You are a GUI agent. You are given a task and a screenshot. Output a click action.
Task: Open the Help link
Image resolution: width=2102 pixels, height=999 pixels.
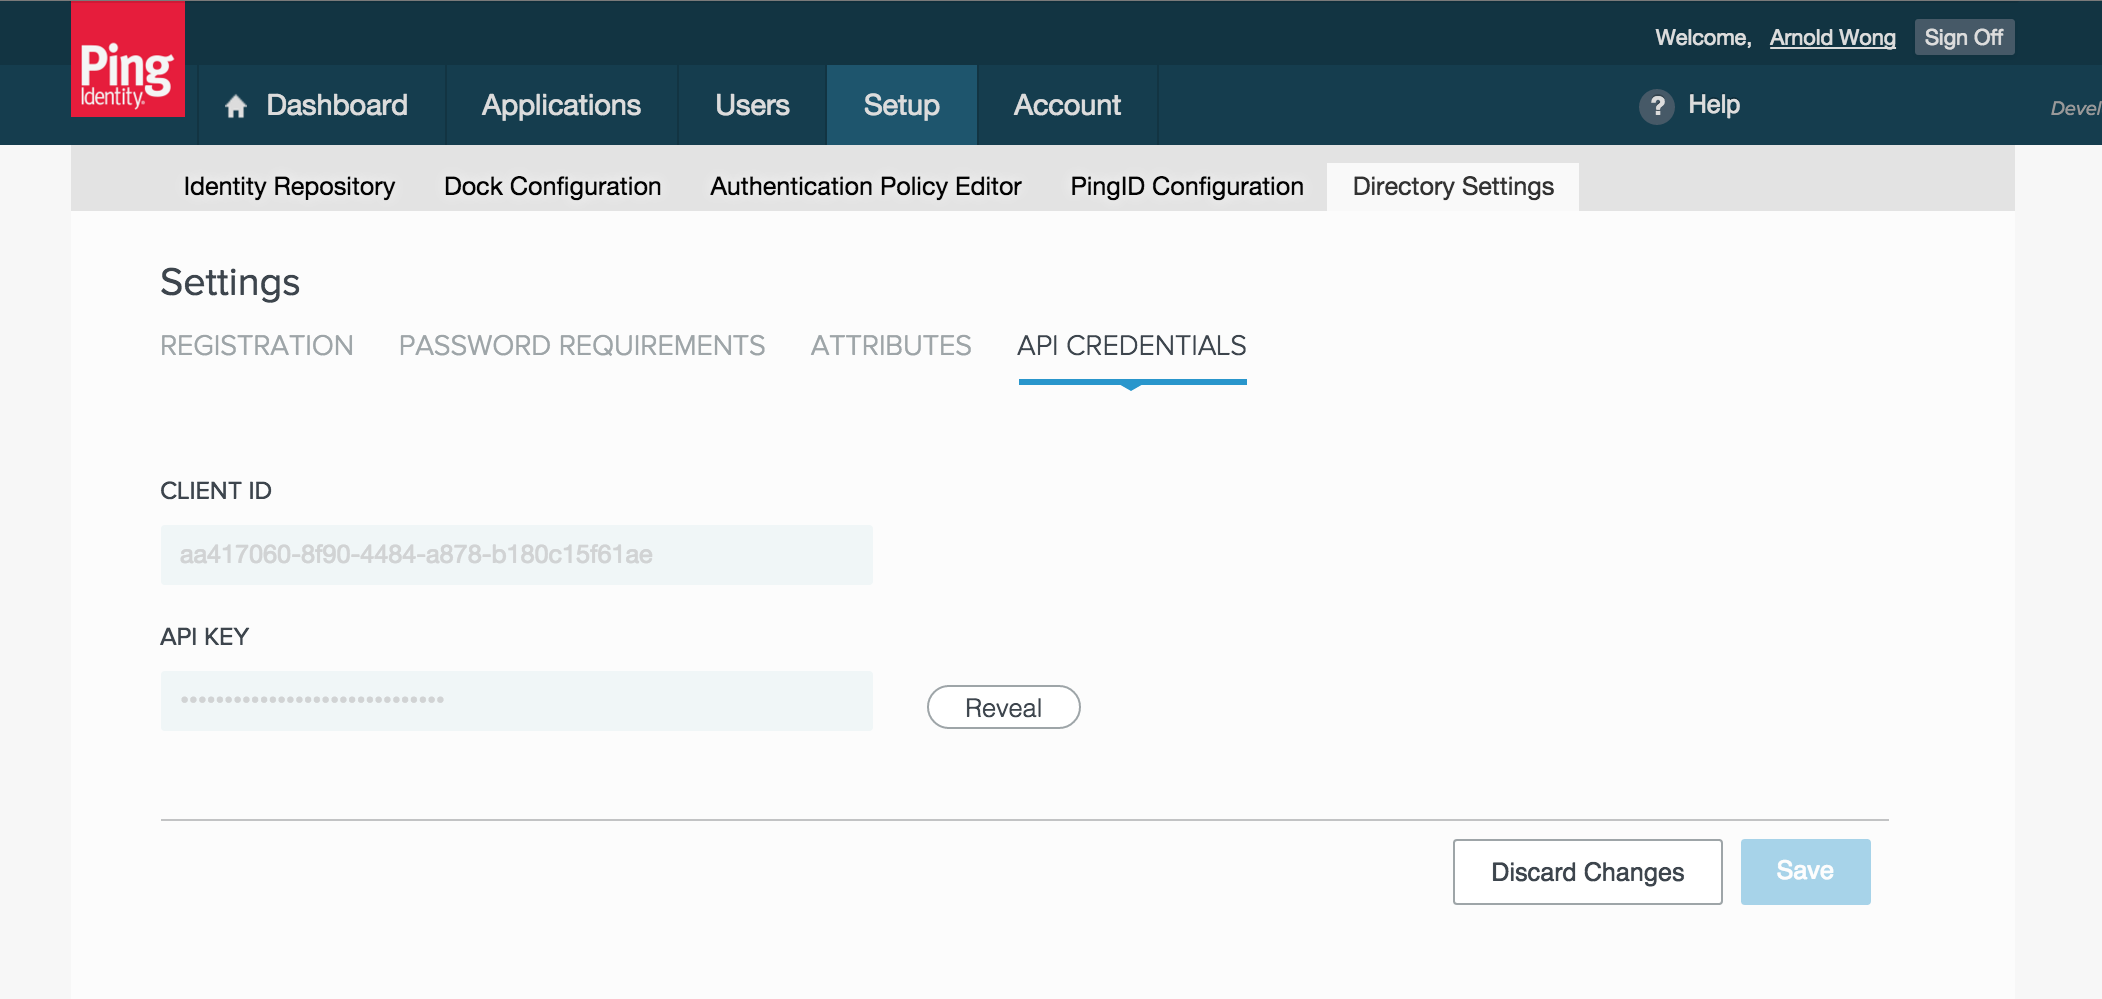pos(1713,105)
